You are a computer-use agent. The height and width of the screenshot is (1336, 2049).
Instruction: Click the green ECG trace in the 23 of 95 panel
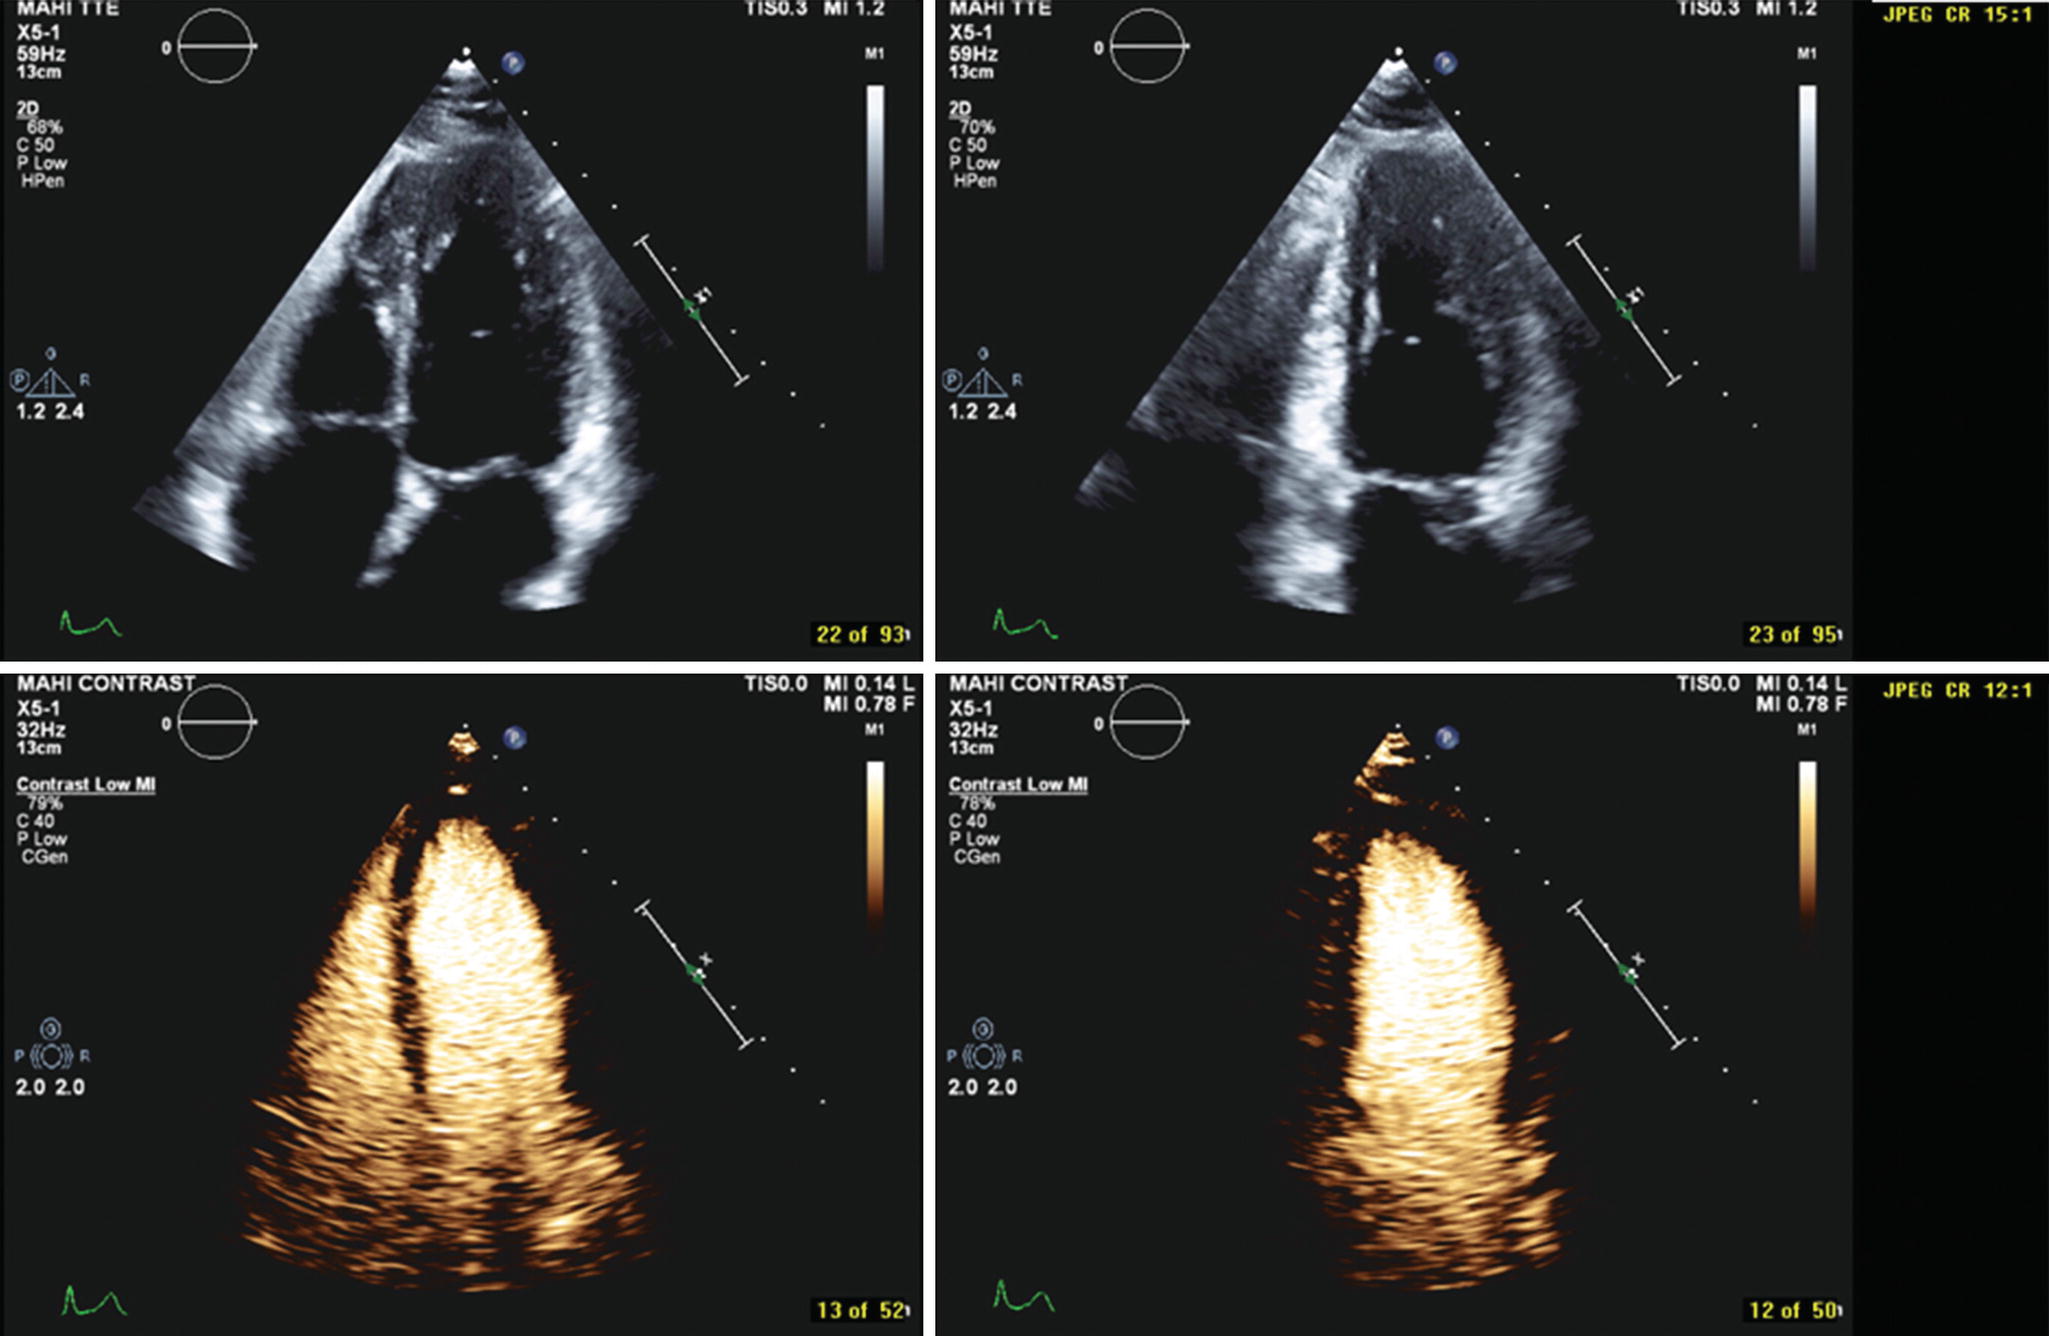click(1024, 624)
